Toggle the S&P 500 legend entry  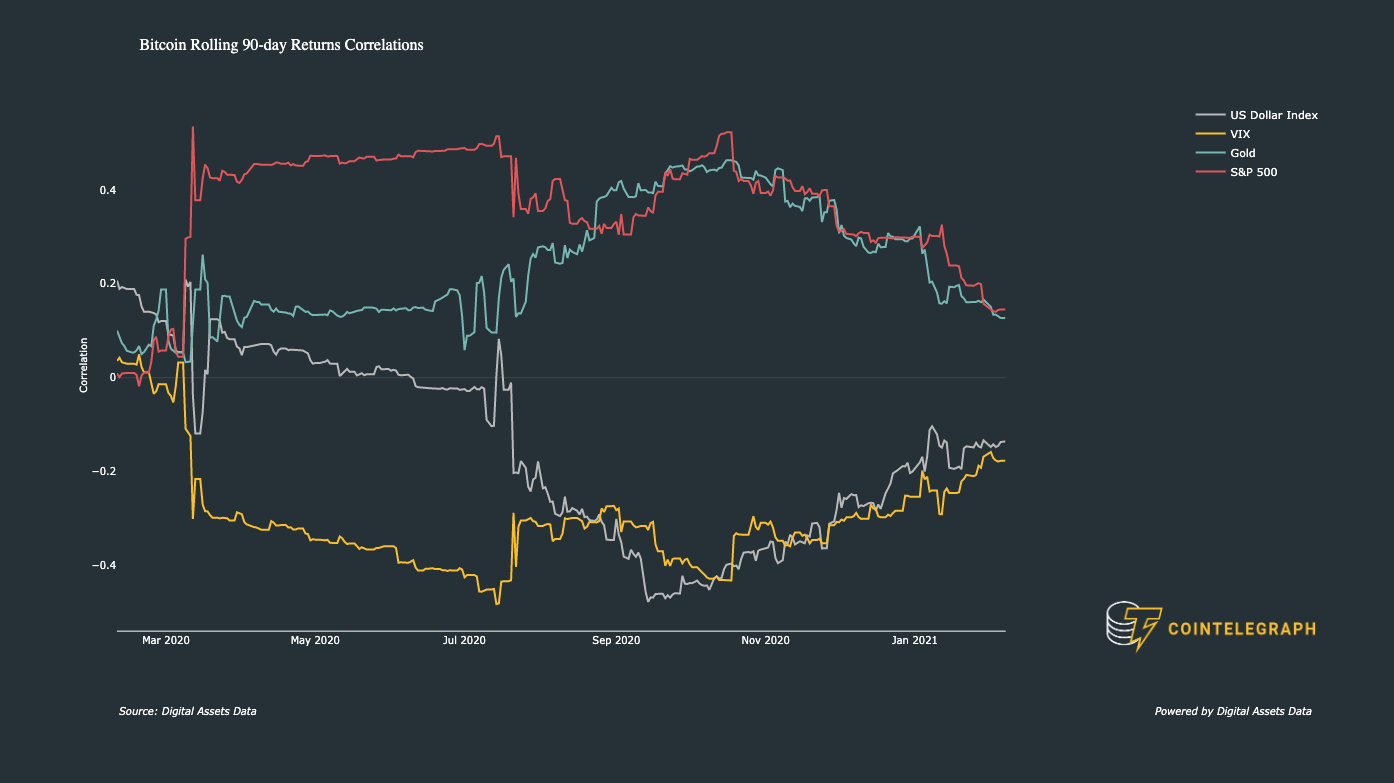(1236, 172)
